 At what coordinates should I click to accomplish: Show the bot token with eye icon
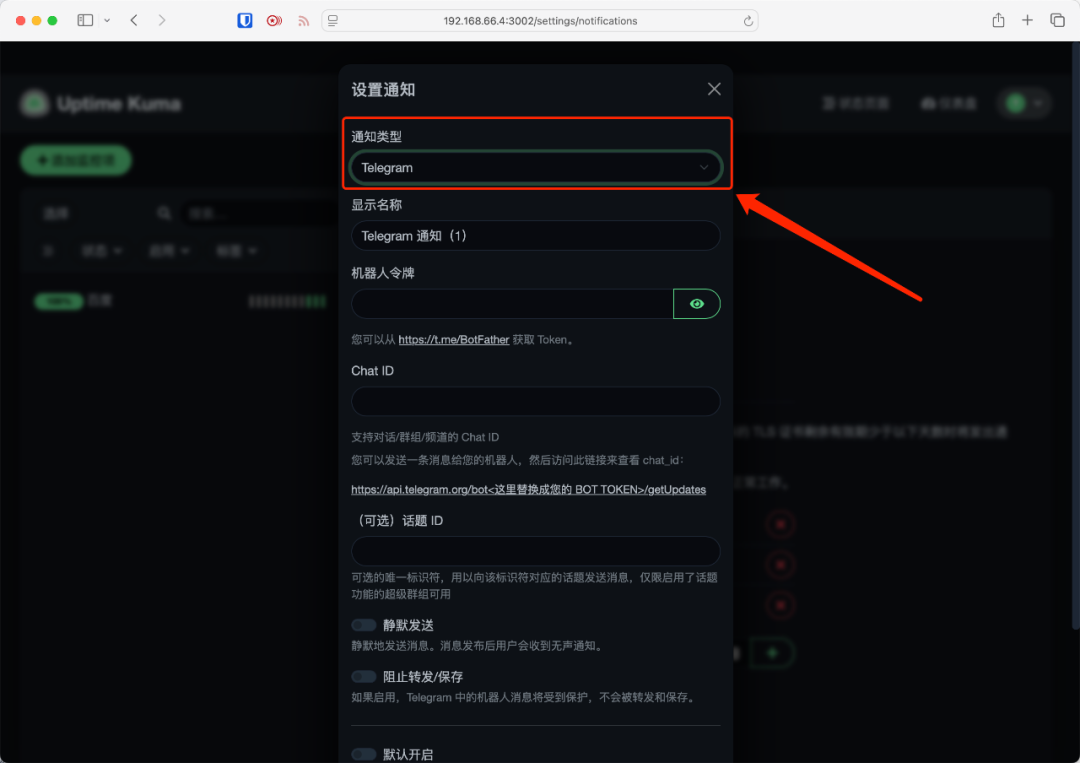tap(696, 304)
